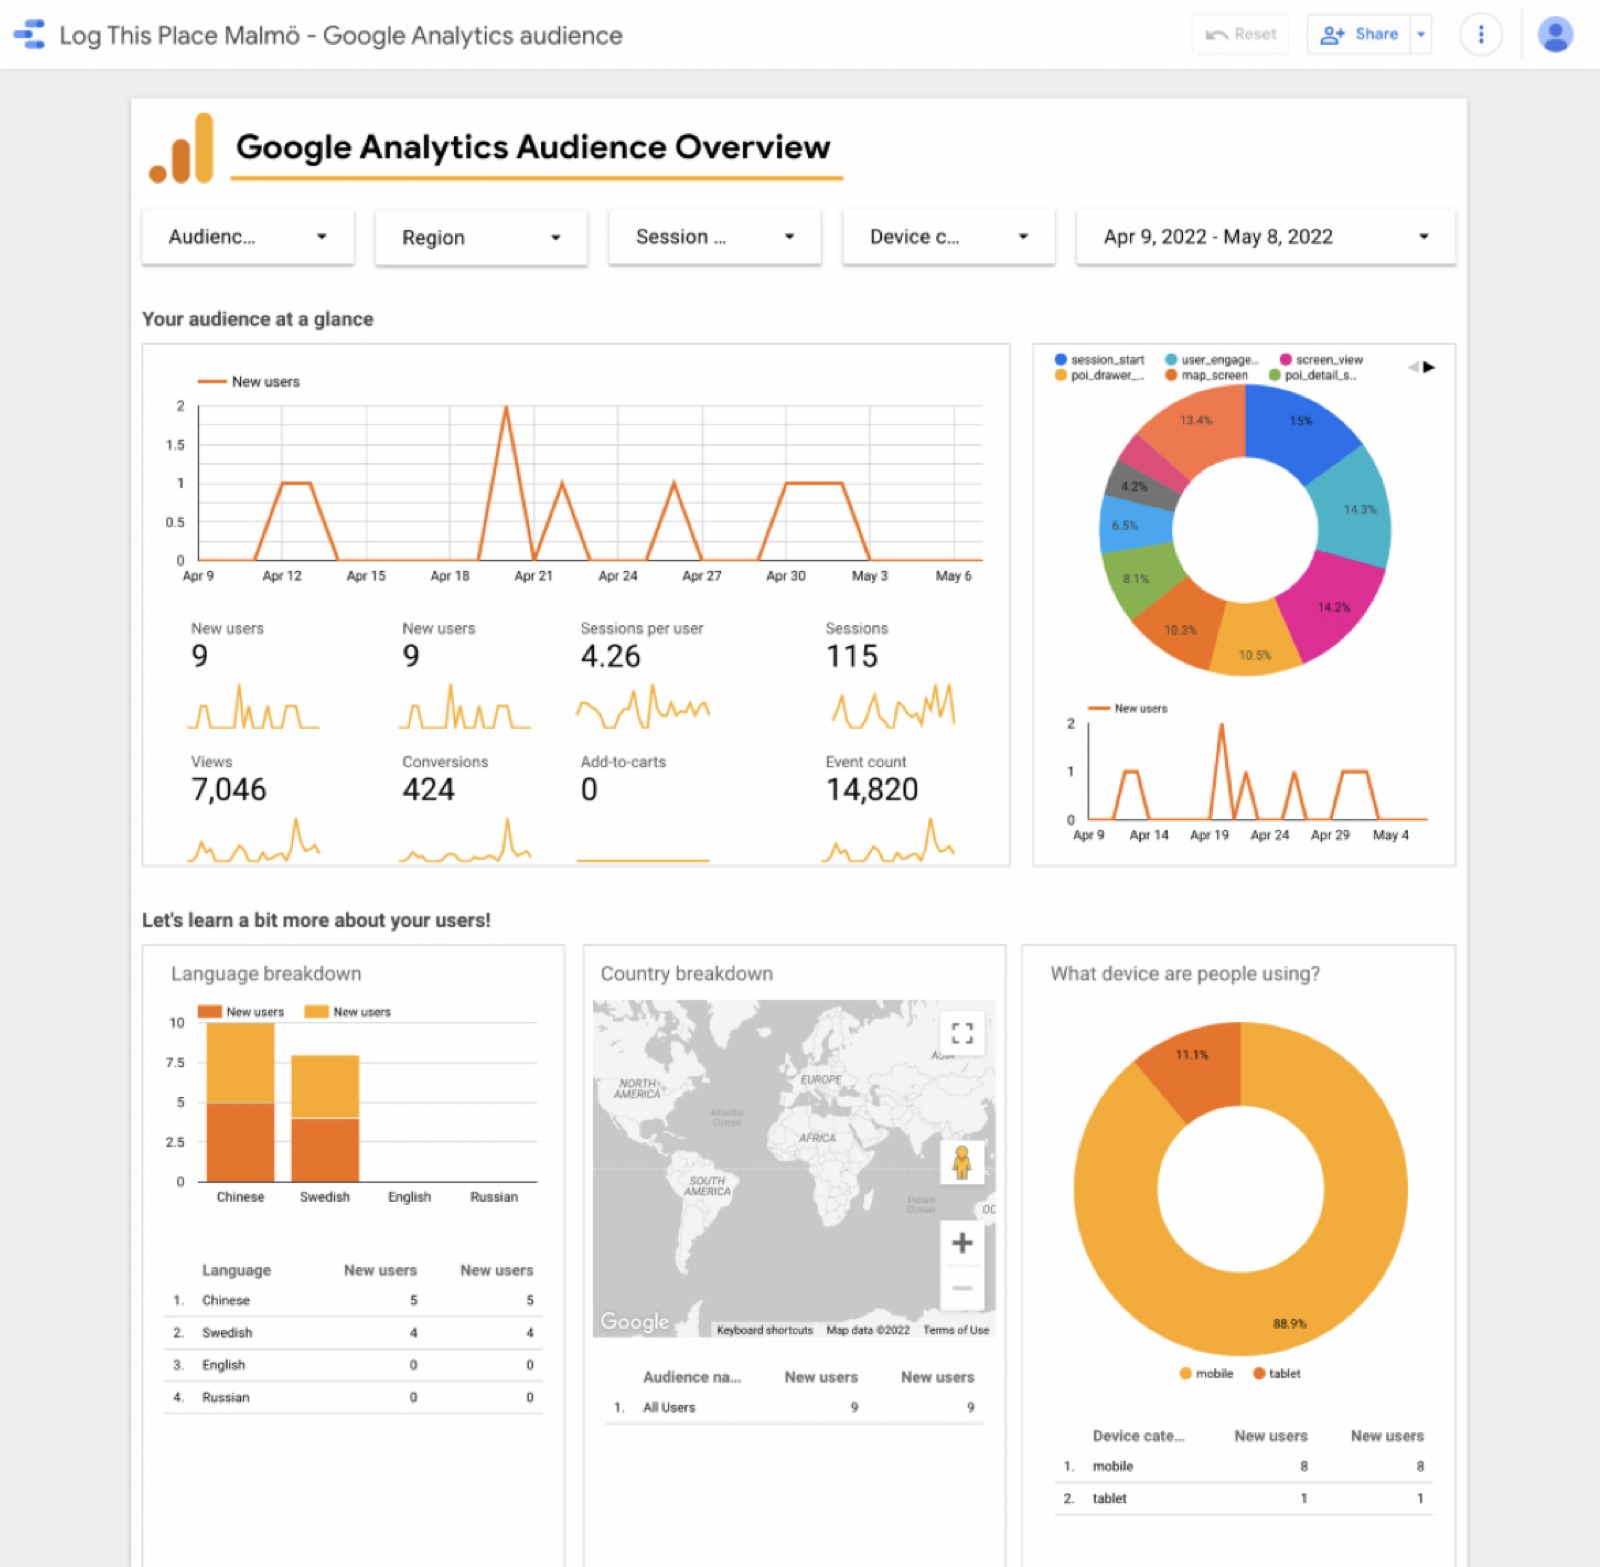This screenshot has height=1567, width=1600.
Task: Zoom out on the country map
Action: (962, 1288)
